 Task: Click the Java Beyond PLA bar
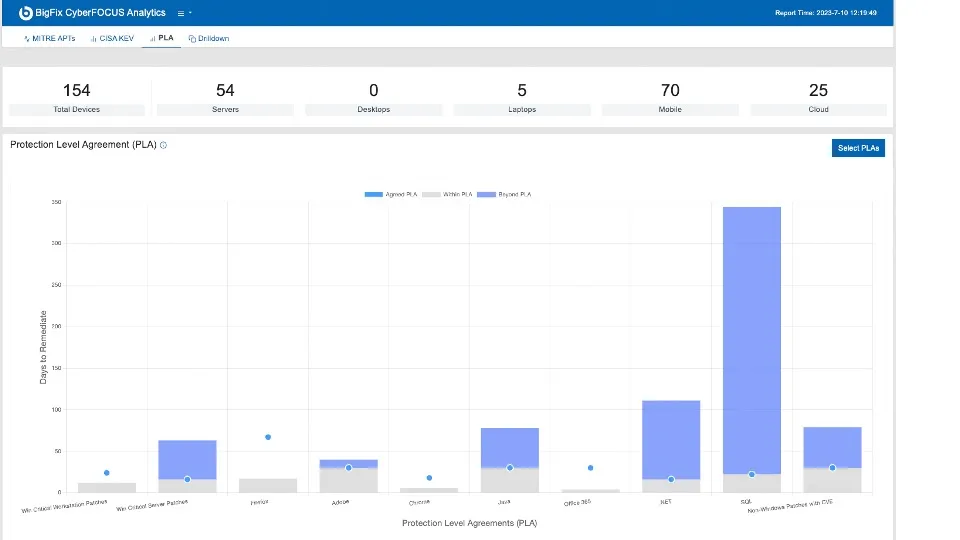pyautogui.click(x=510, y=445)
